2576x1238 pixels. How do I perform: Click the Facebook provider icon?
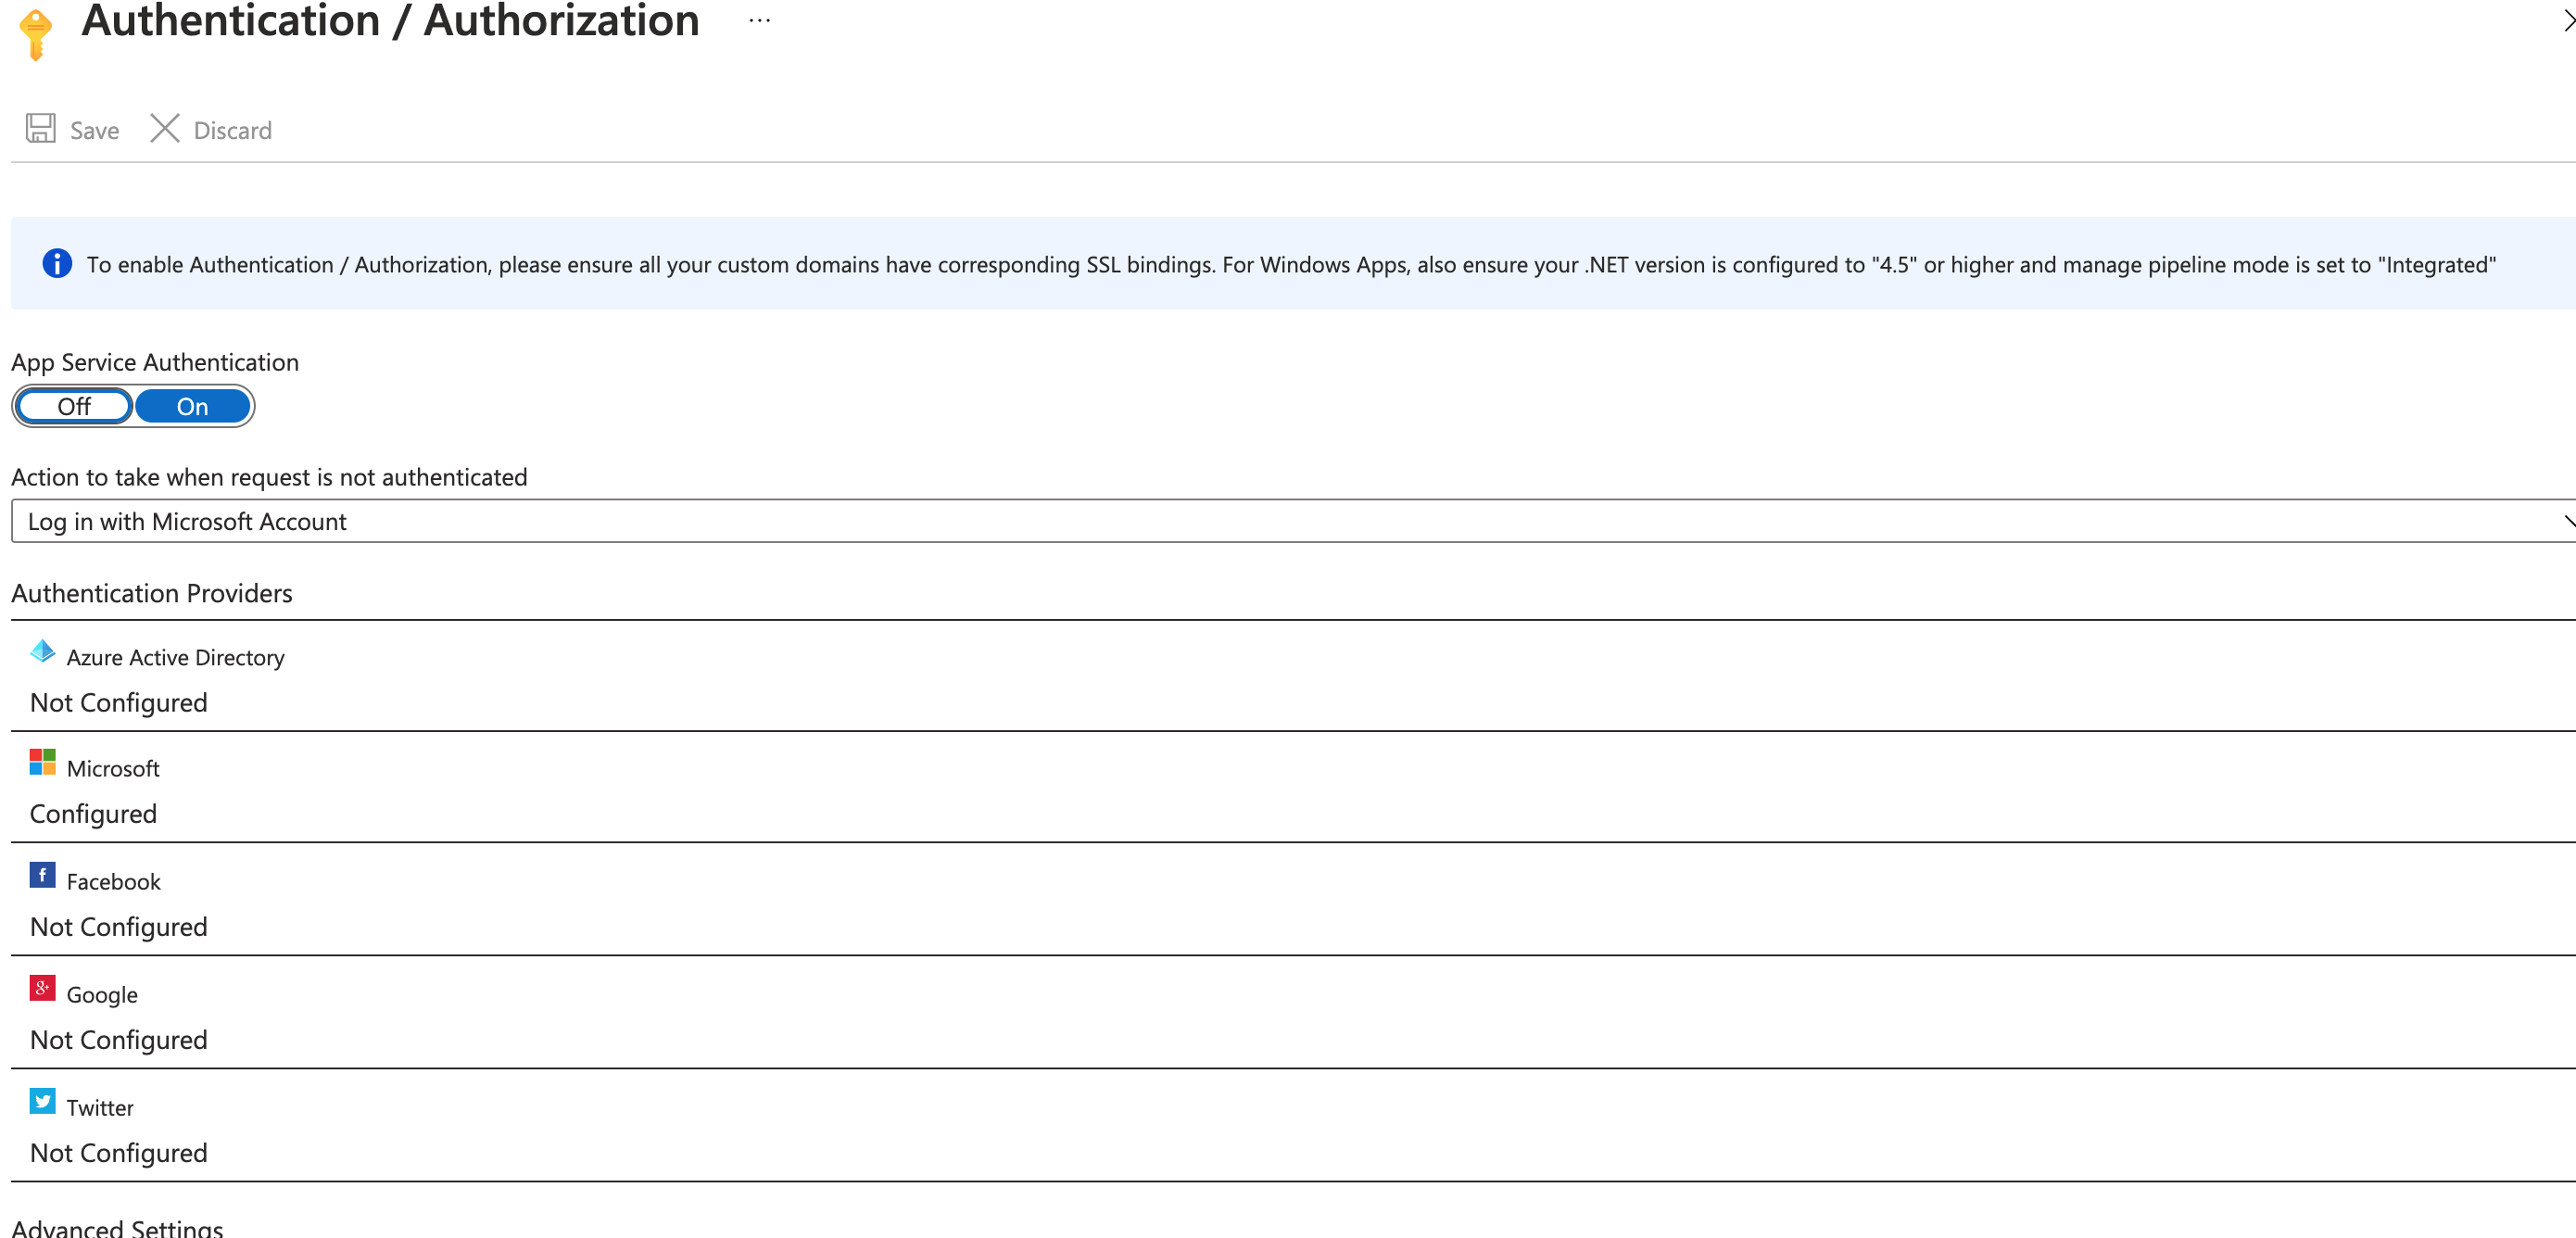(42, 875)
